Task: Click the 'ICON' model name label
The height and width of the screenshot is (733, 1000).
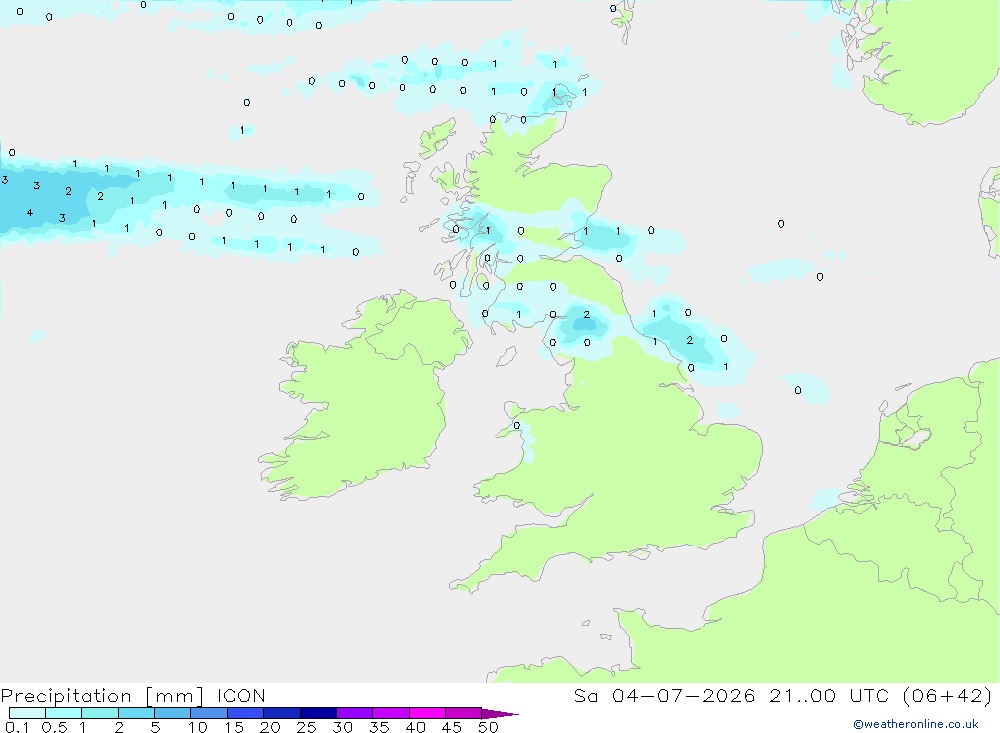Action: (241, 696)
